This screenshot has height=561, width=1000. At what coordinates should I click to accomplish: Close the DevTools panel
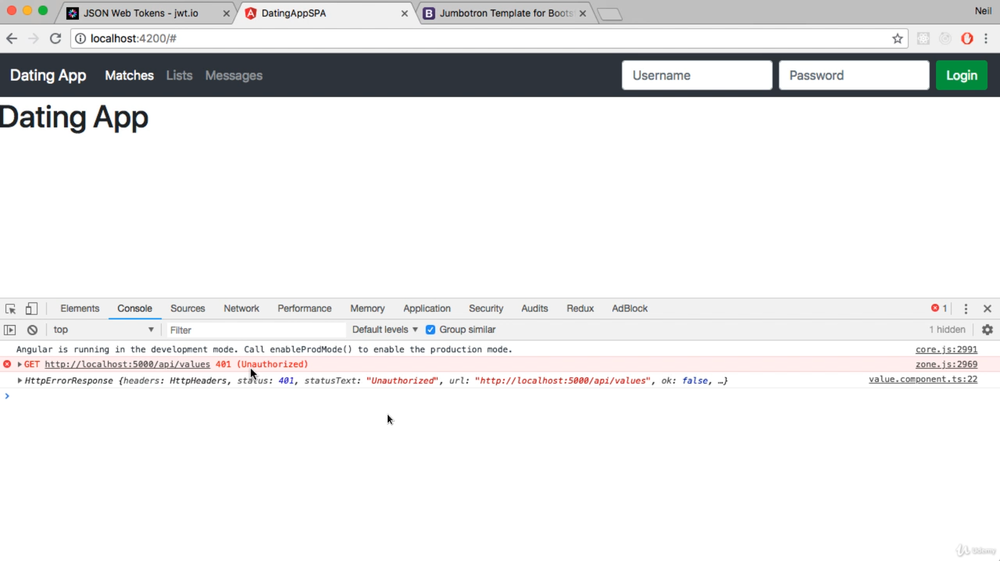(987, 309)
